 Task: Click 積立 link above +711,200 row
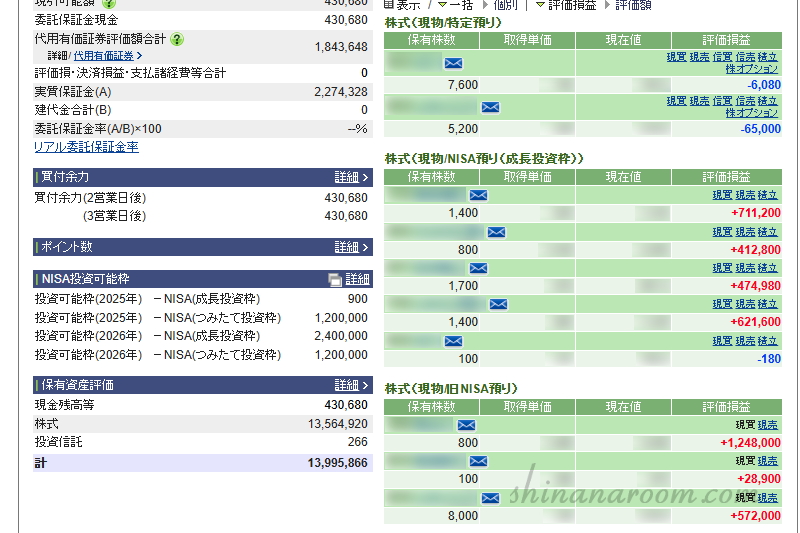[x=768, y=195]
